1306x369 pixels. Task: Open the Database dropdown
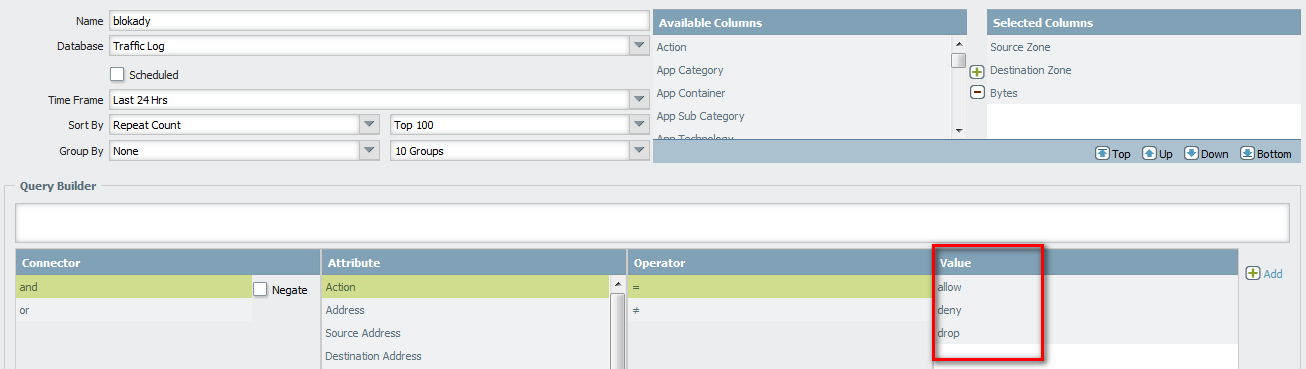tap(638, 46)
